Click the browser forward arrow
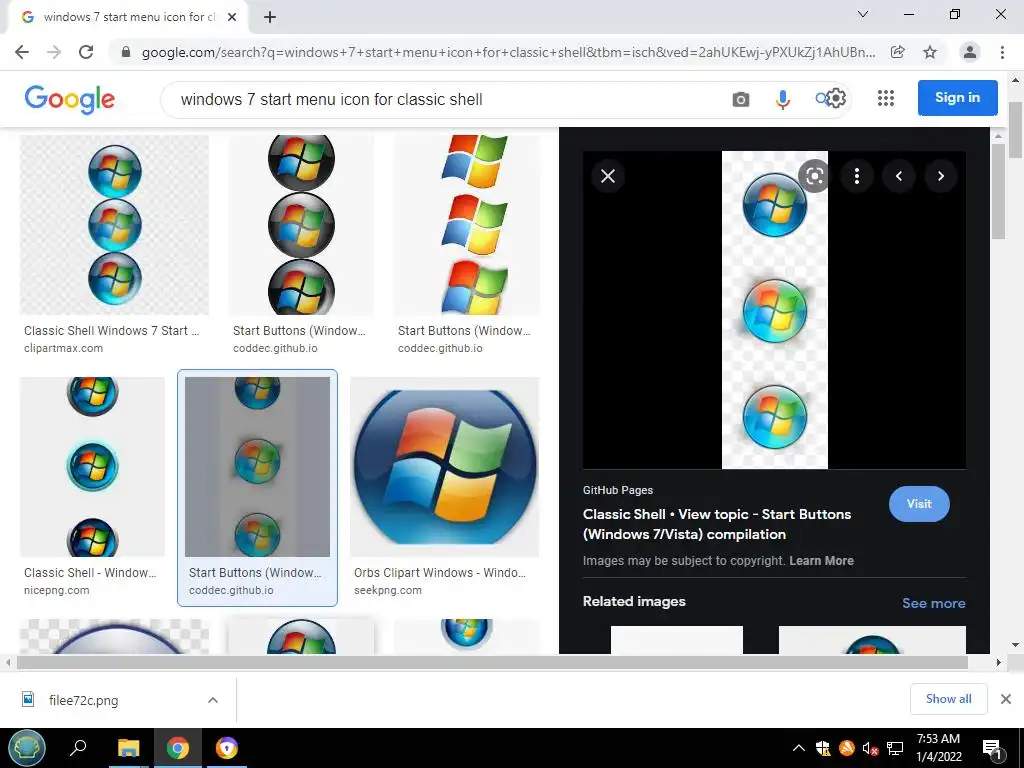Image resolution: width=1024 pixels, height=768 pixels. tap(54, 52)
